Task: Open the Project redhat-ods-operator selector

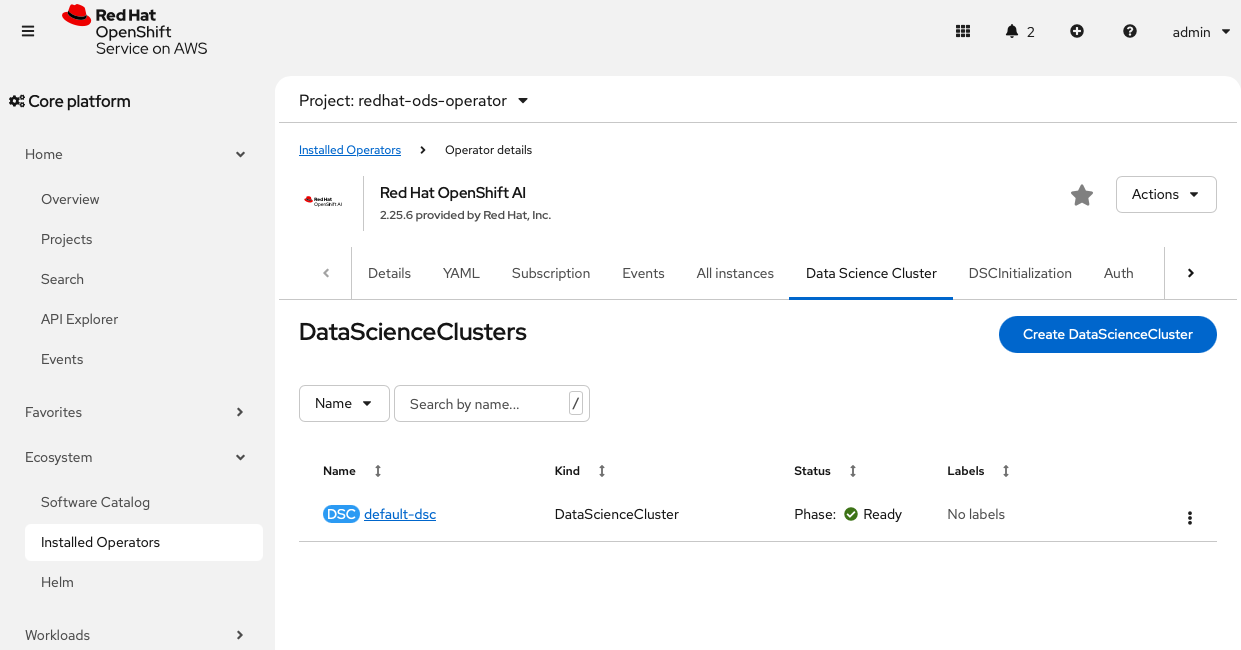Action: [x=413, y=101]
